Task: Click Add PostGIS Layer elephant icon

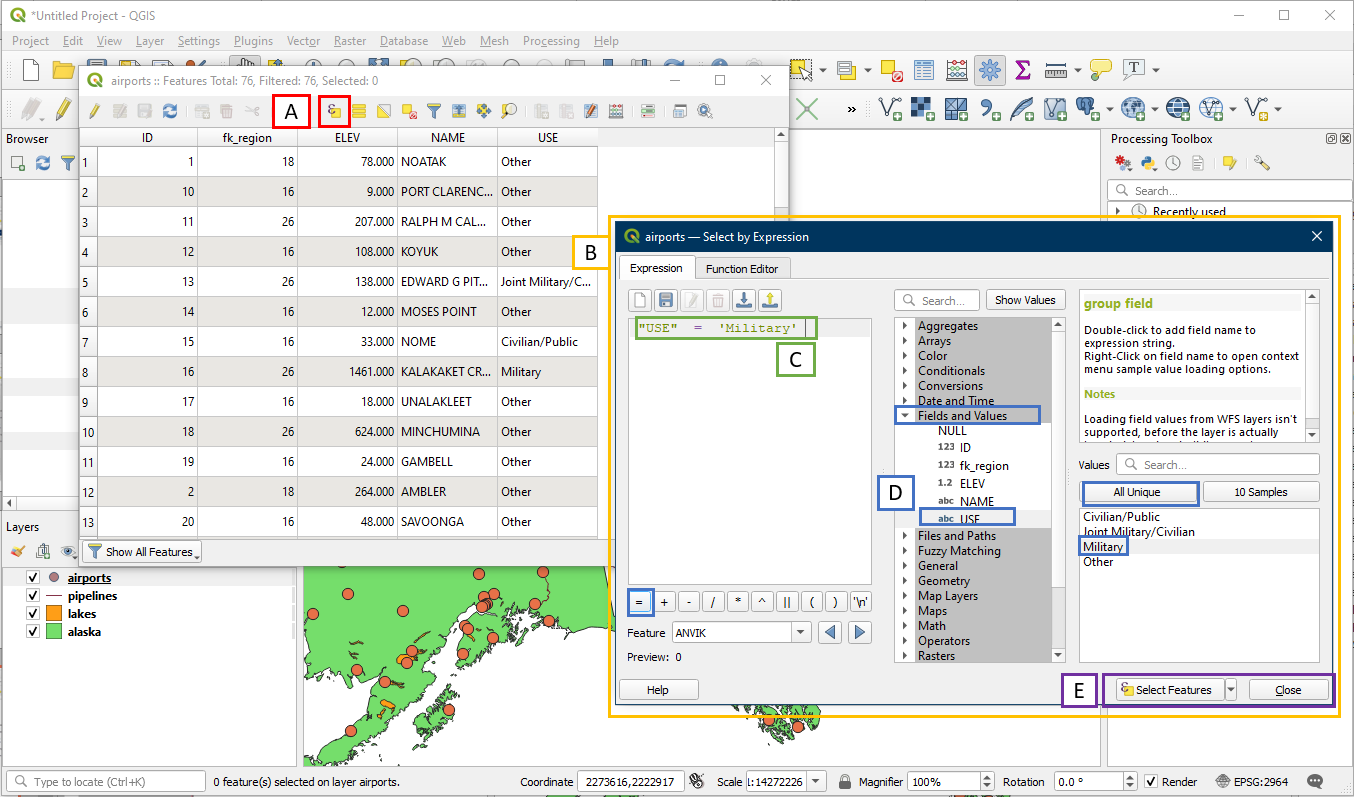Action: (1087, 107)
